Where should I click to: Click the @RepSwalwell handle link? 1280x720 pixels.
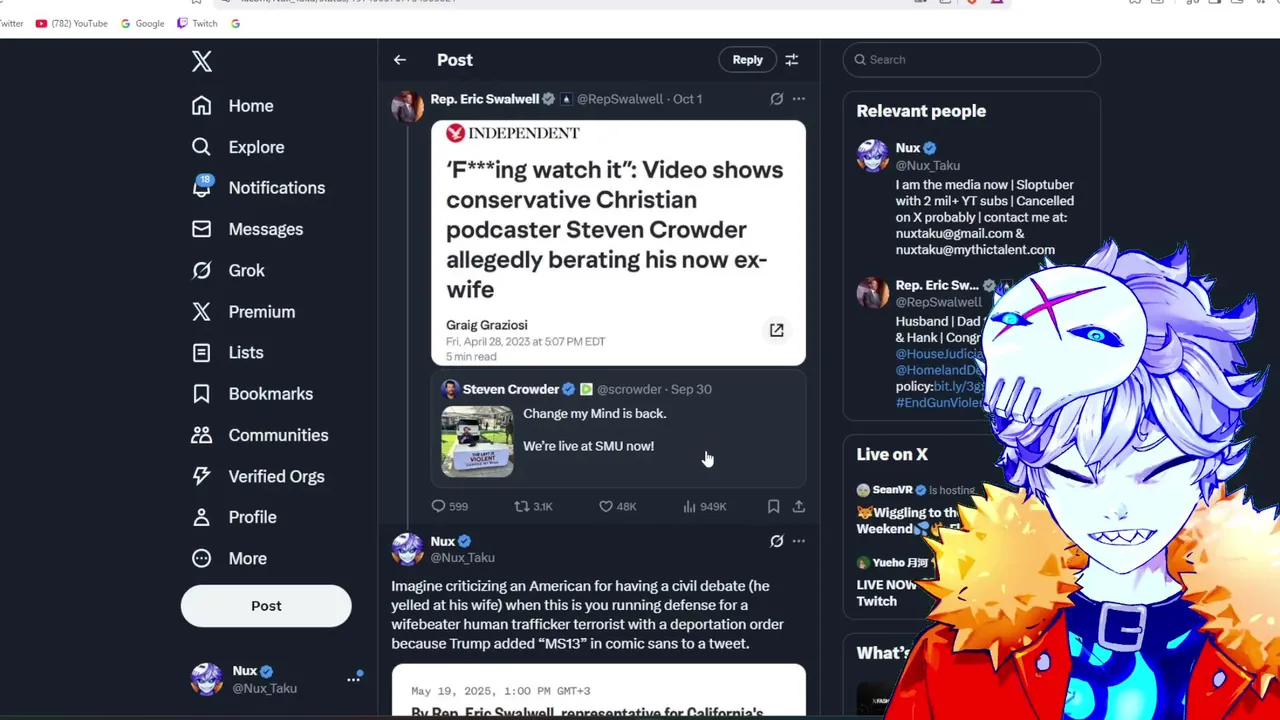pyautogui.click(x=620, y=99)
